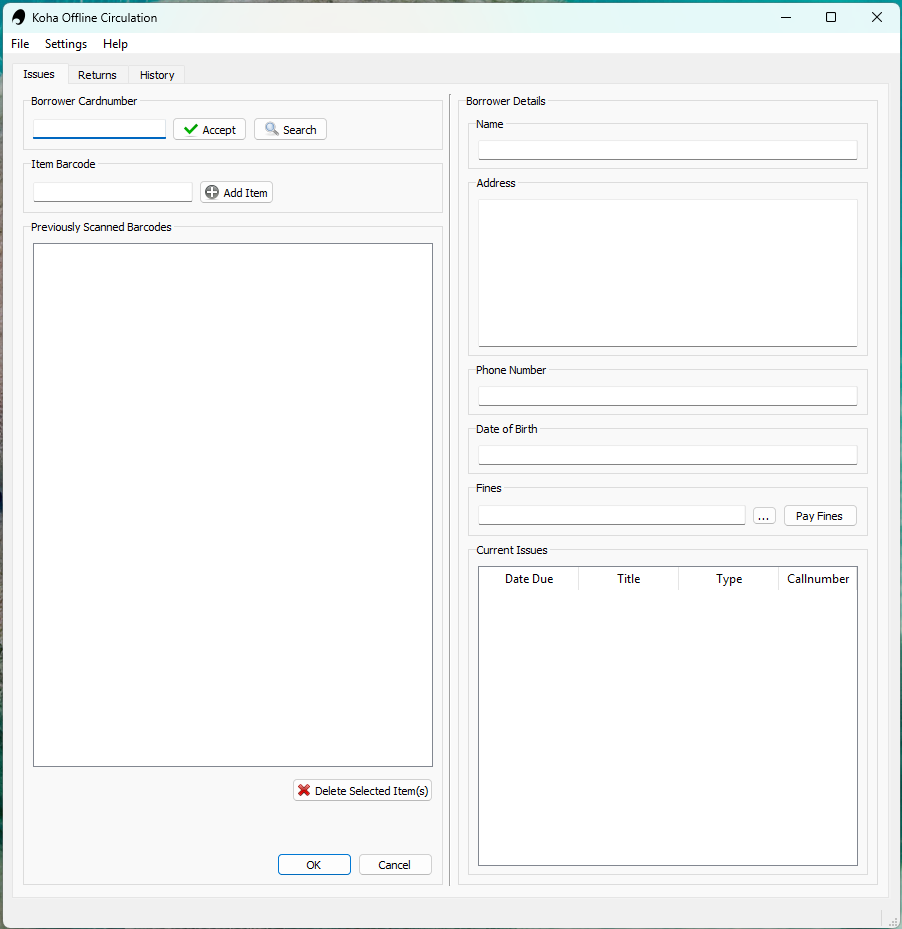Viewport: 902px width, 929px height.
Task: Click the ellipsis button beside Fines field
Action: 764,516
